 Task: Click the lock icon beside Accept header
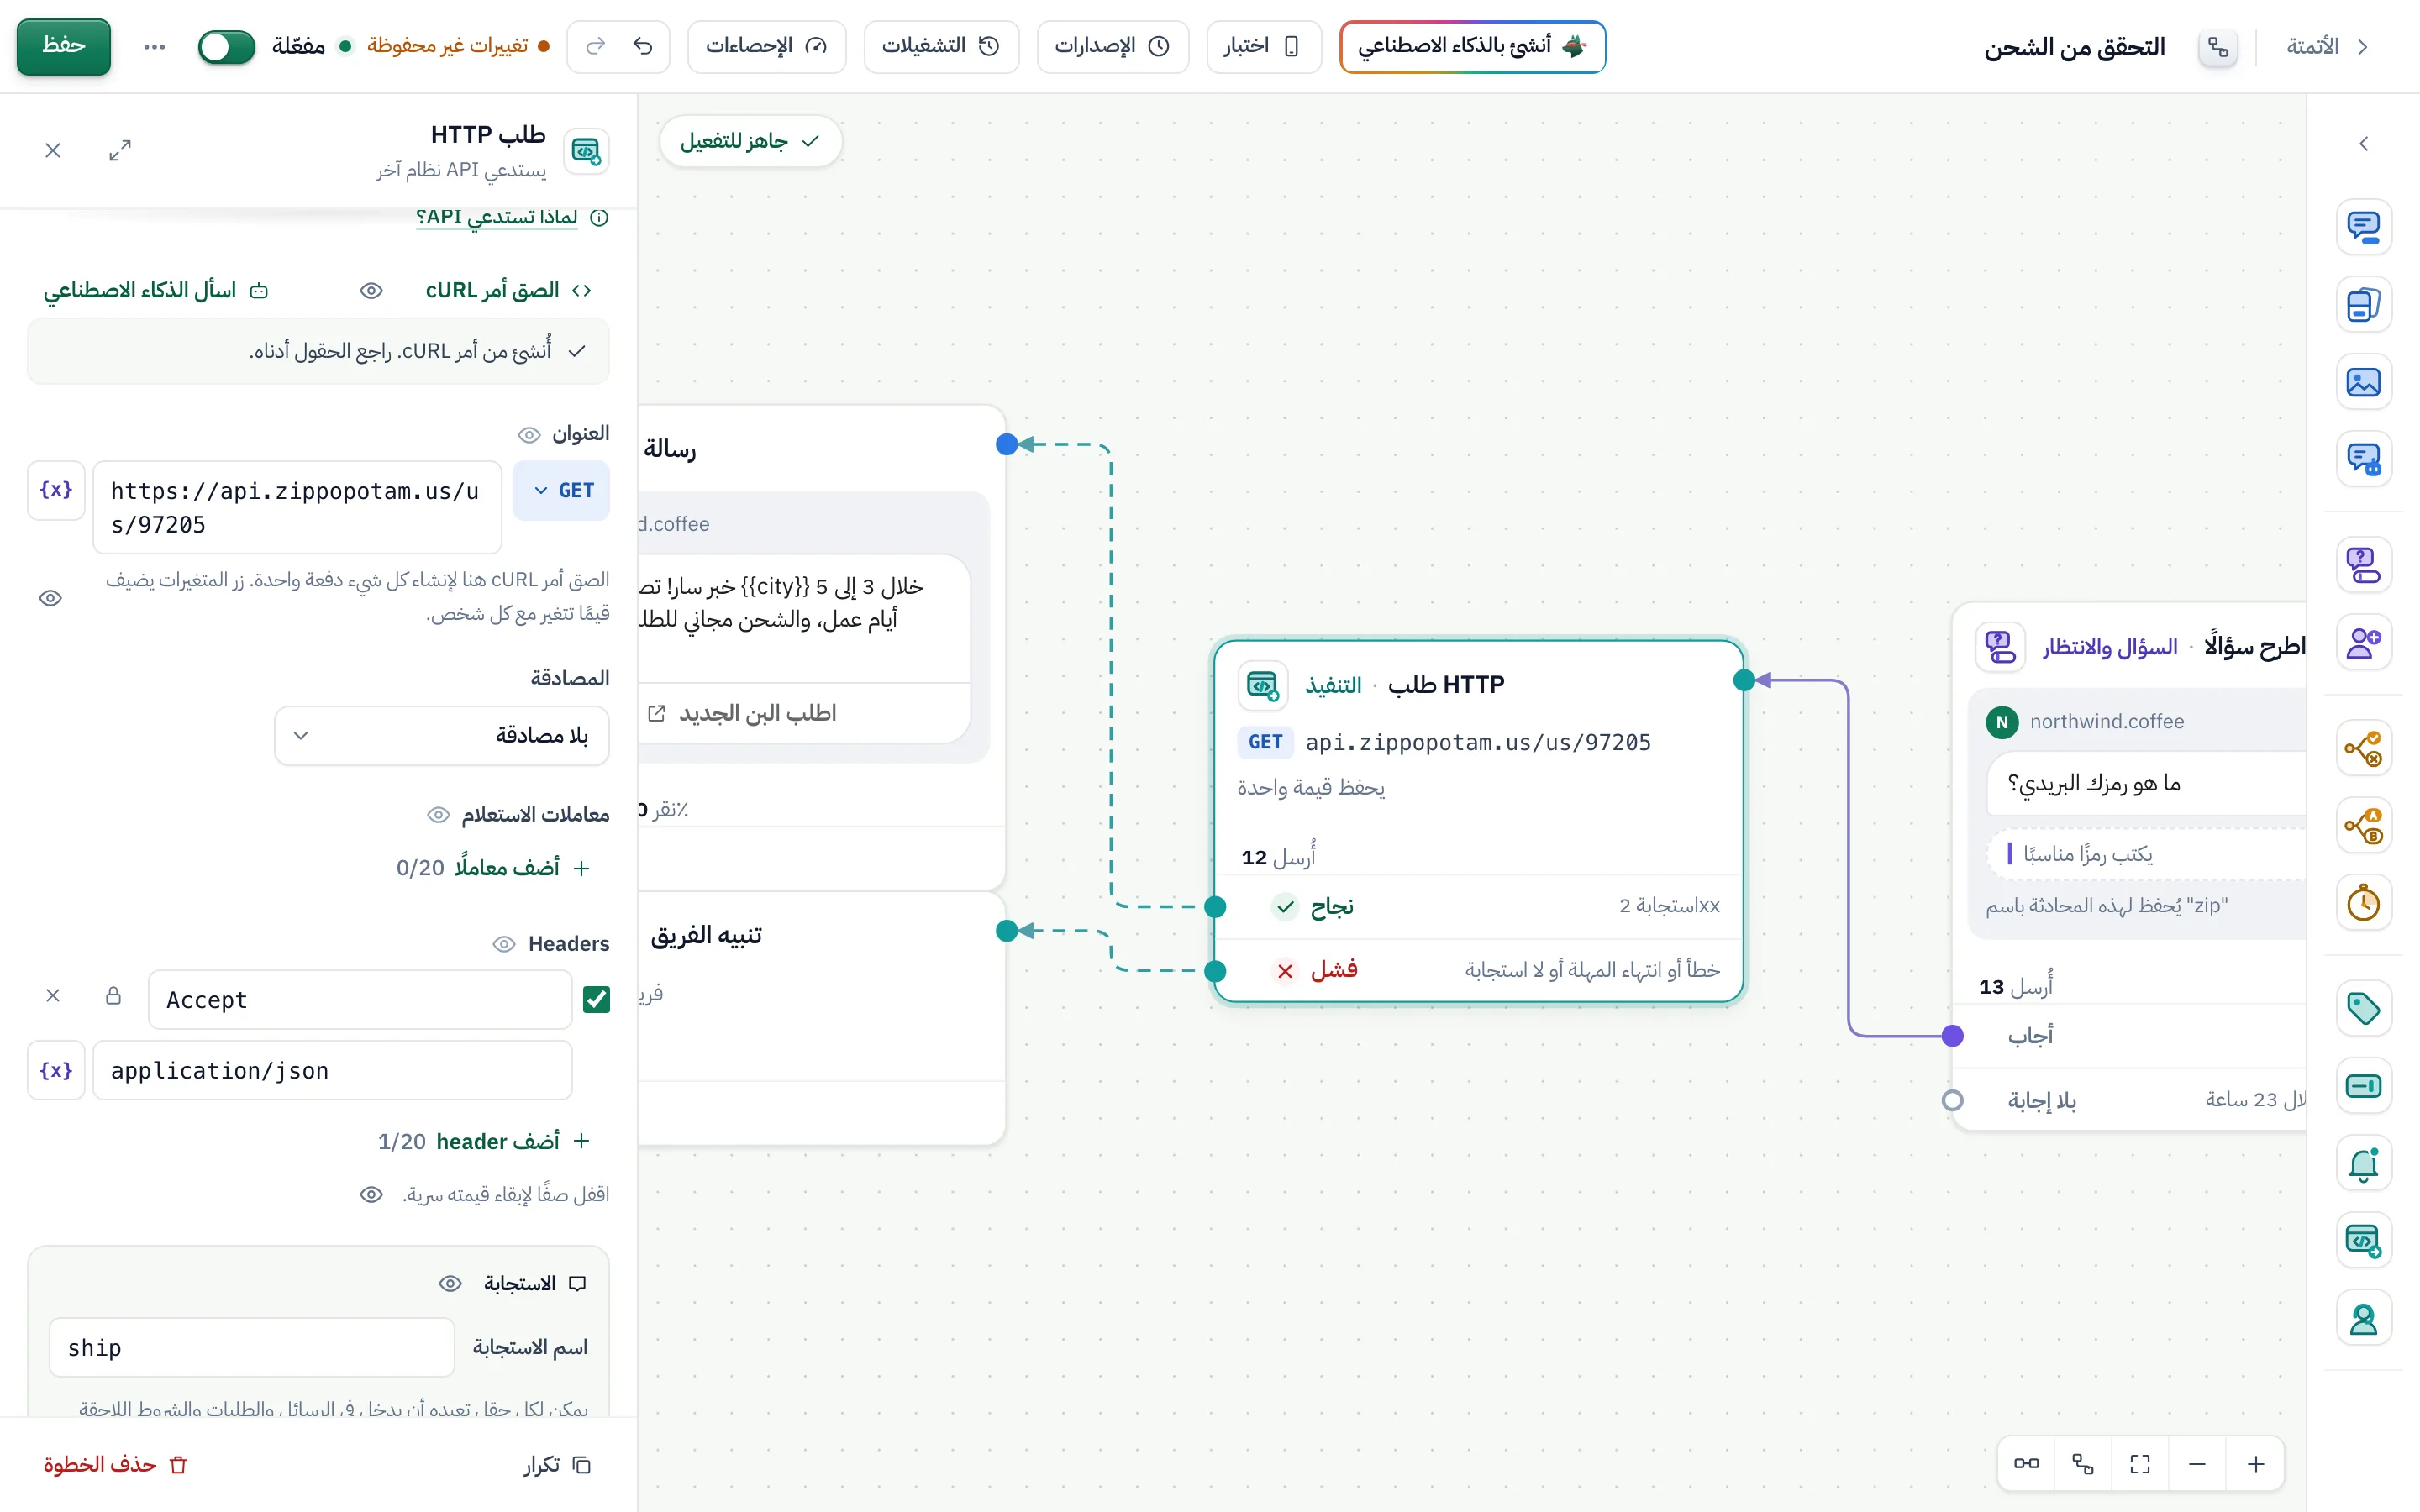tap(113, 996)
